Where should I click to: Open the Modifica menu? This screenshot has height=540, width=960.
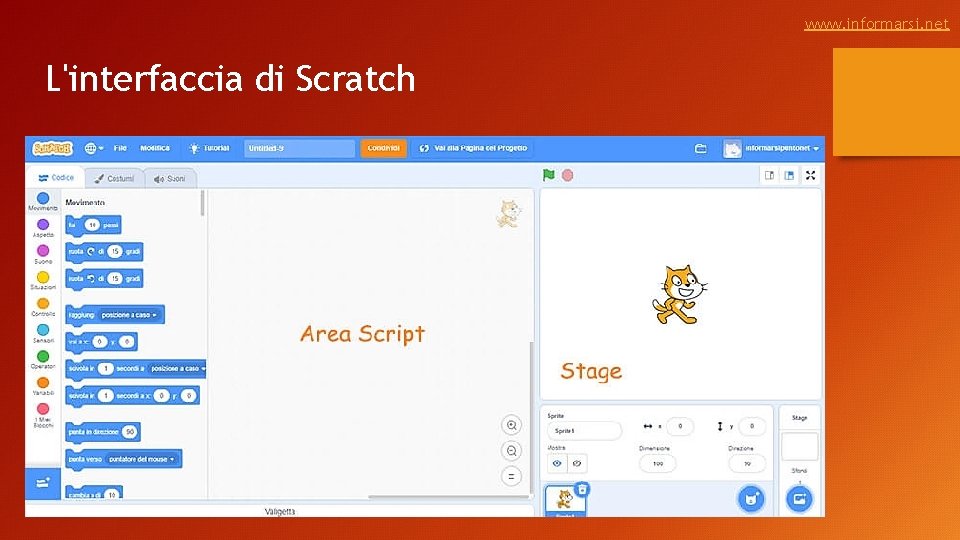point(155,148)
